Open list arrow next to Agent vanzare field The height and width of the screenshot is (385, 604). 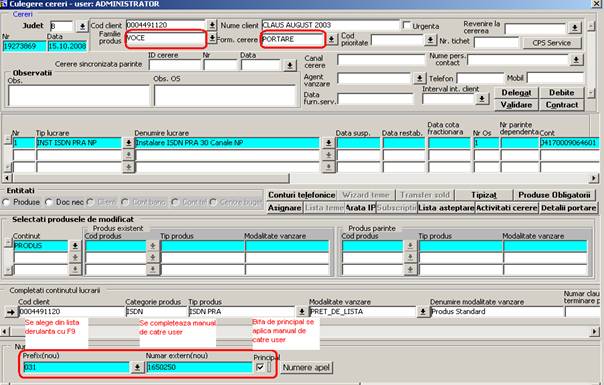pyautogui.click(x=419, y=78)
